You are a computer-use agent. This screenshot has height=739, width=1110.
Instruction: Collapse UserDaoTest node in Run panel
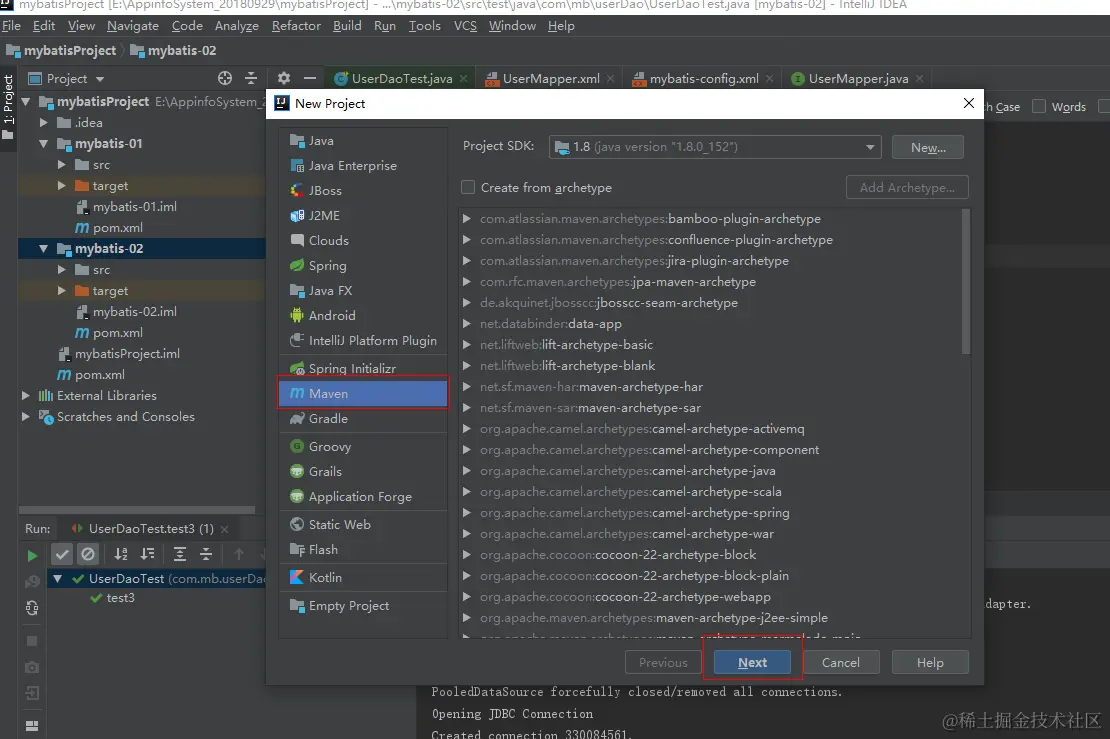57,578
